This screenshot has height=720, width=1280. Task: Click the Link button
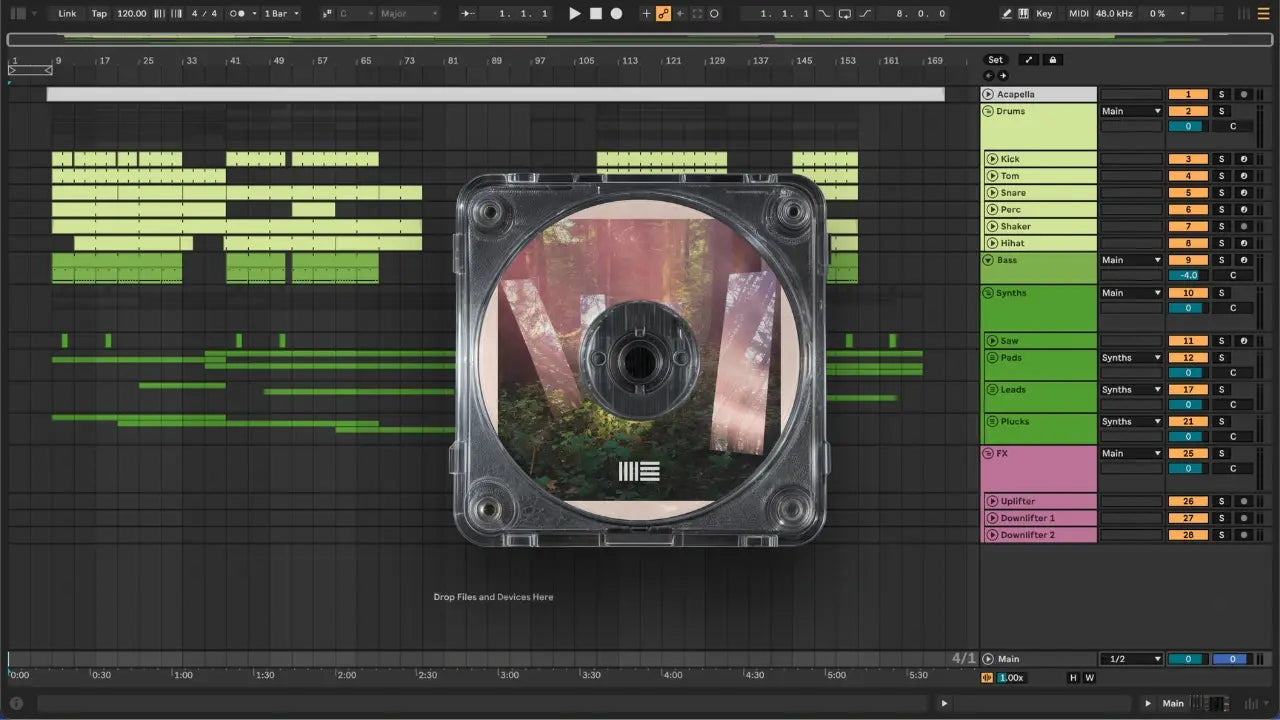click(67, 14)
